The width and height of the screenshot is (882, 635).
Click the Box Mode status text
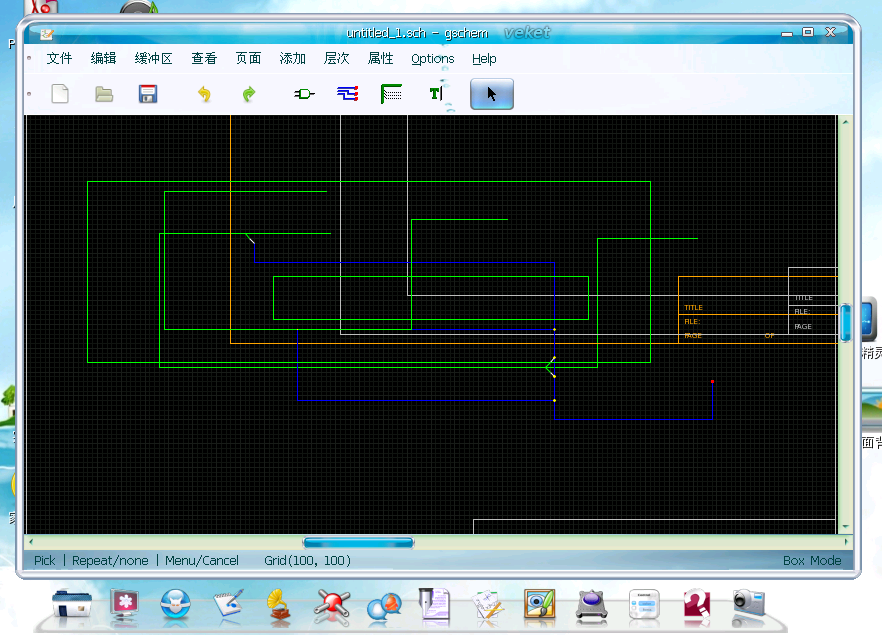812,561
